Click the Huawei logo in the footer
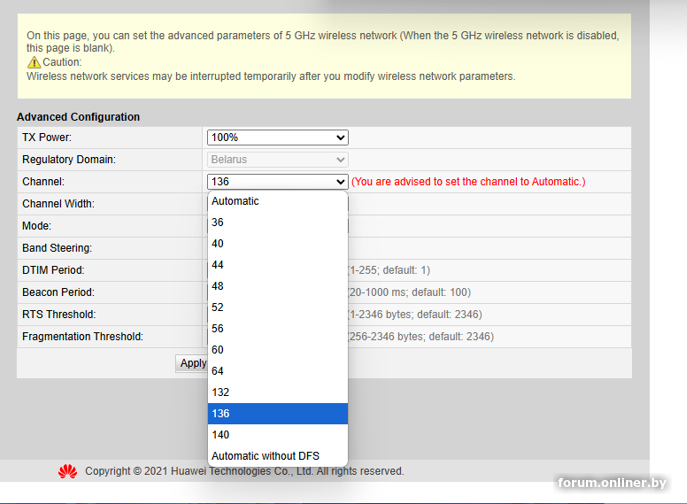Image resolution: width=687 pixels, height=504 pixels. click(67, 471)
